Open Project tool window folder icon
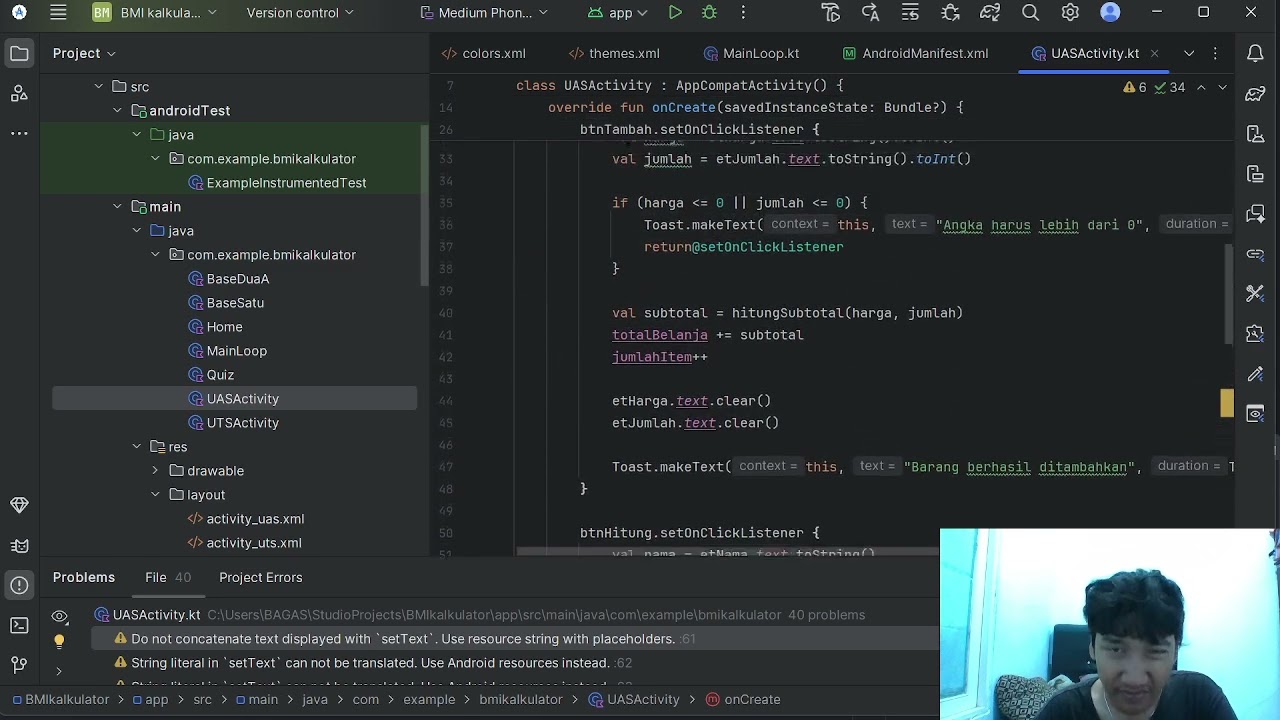Image resolution: width=1280 pixels, height=720 pixels. click(19, 53)
